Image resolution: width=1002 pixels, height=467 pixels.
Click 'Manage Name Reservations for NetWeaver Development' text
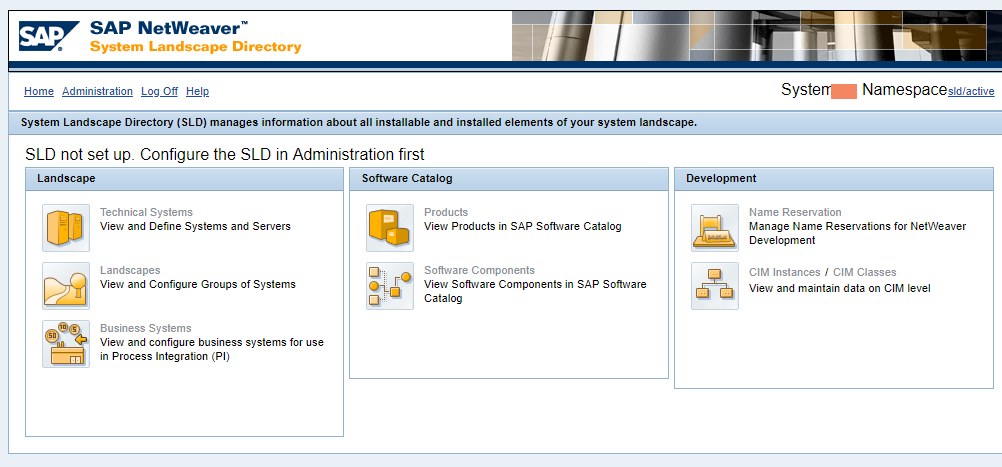point(858,233)
